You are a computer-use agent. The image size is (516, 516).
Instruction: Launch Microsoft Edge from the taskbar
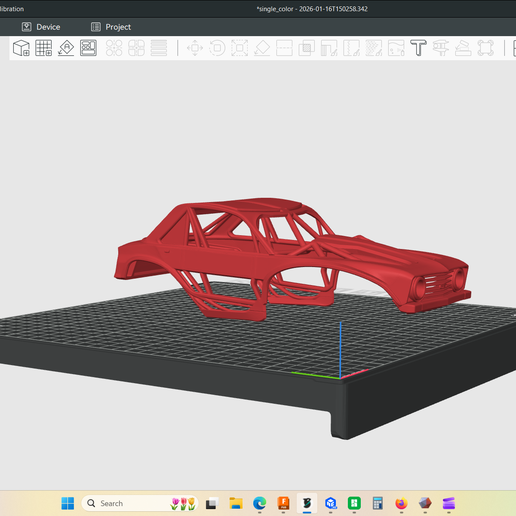[259, 503]
